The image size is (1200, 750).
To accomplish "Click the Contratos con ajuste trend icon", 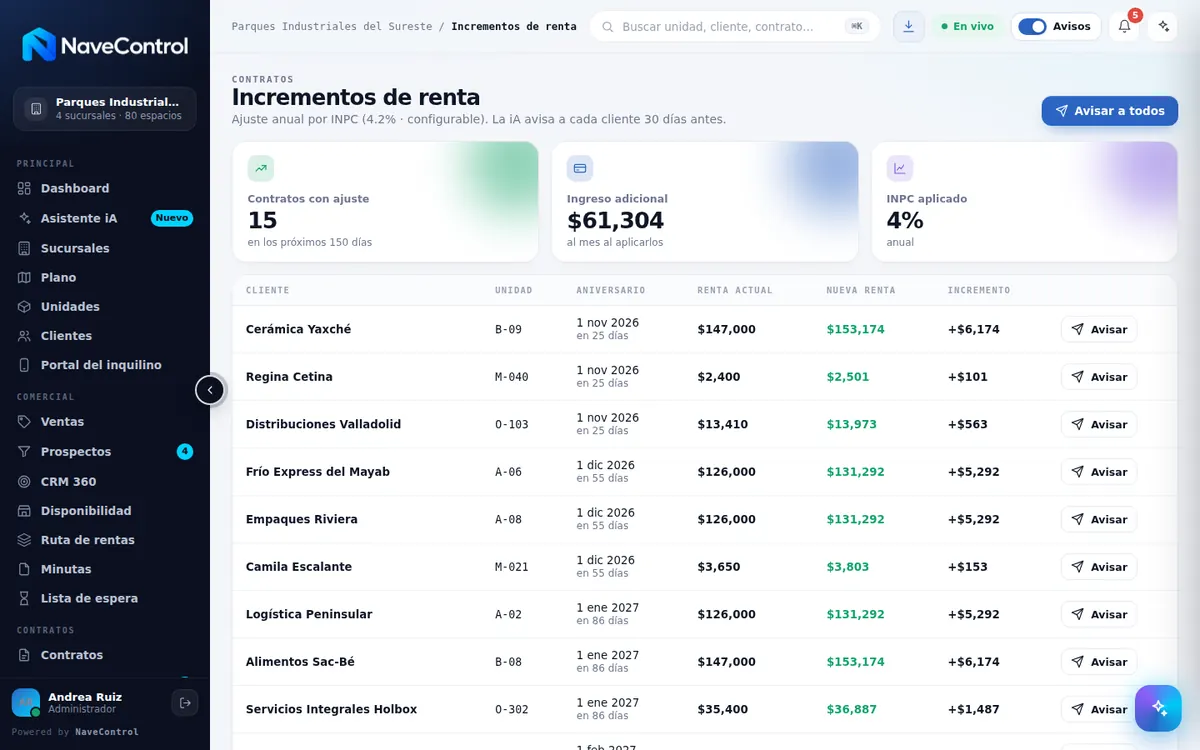I will [x=261, y=168].
